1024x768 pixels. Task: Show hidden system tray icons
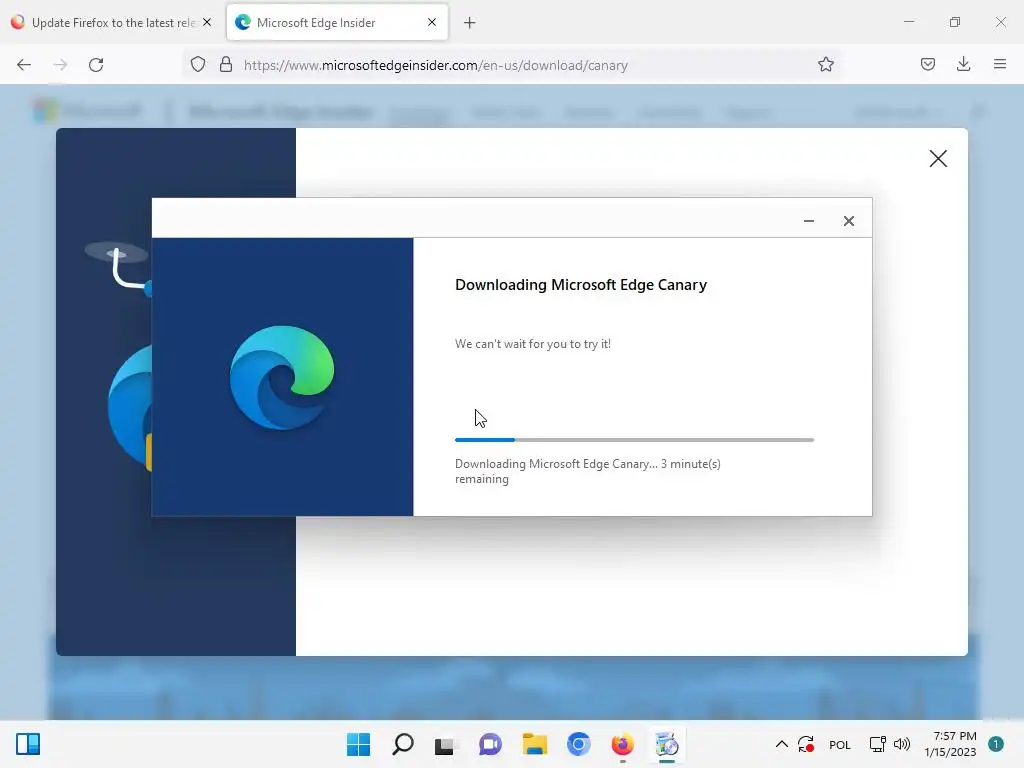point(782,744)
